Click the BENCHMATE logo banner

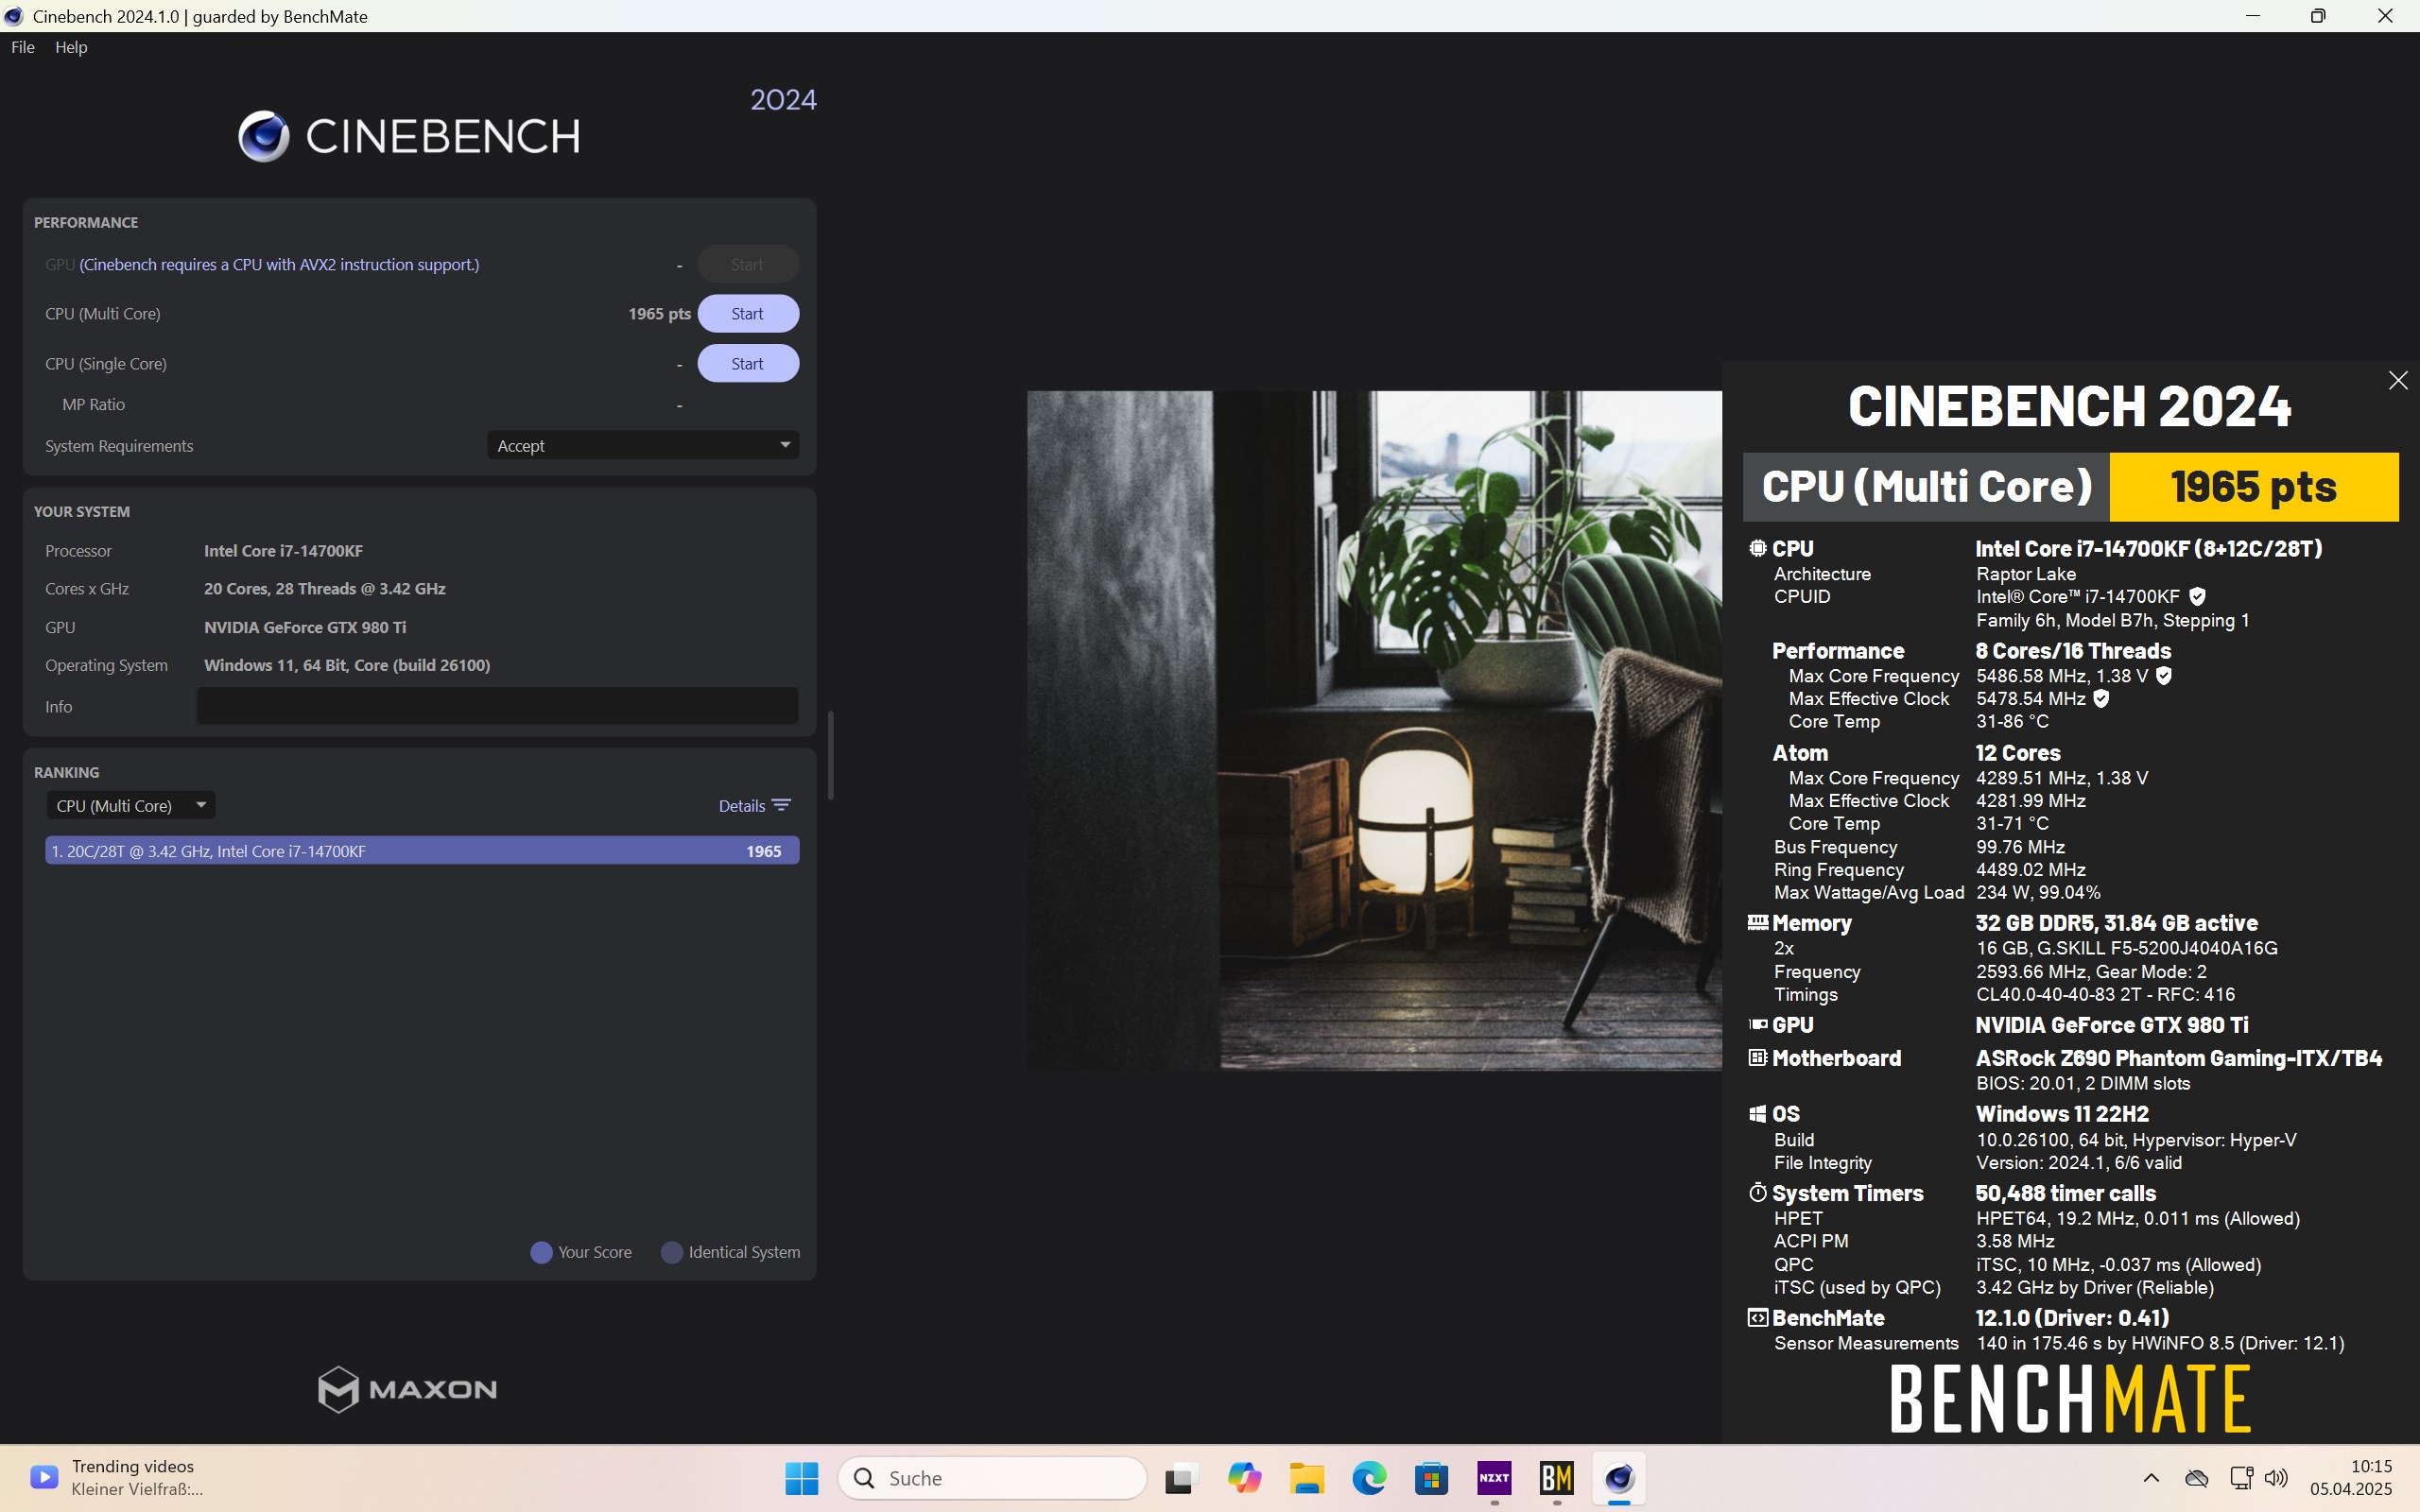click(x=2070, y=1399)
